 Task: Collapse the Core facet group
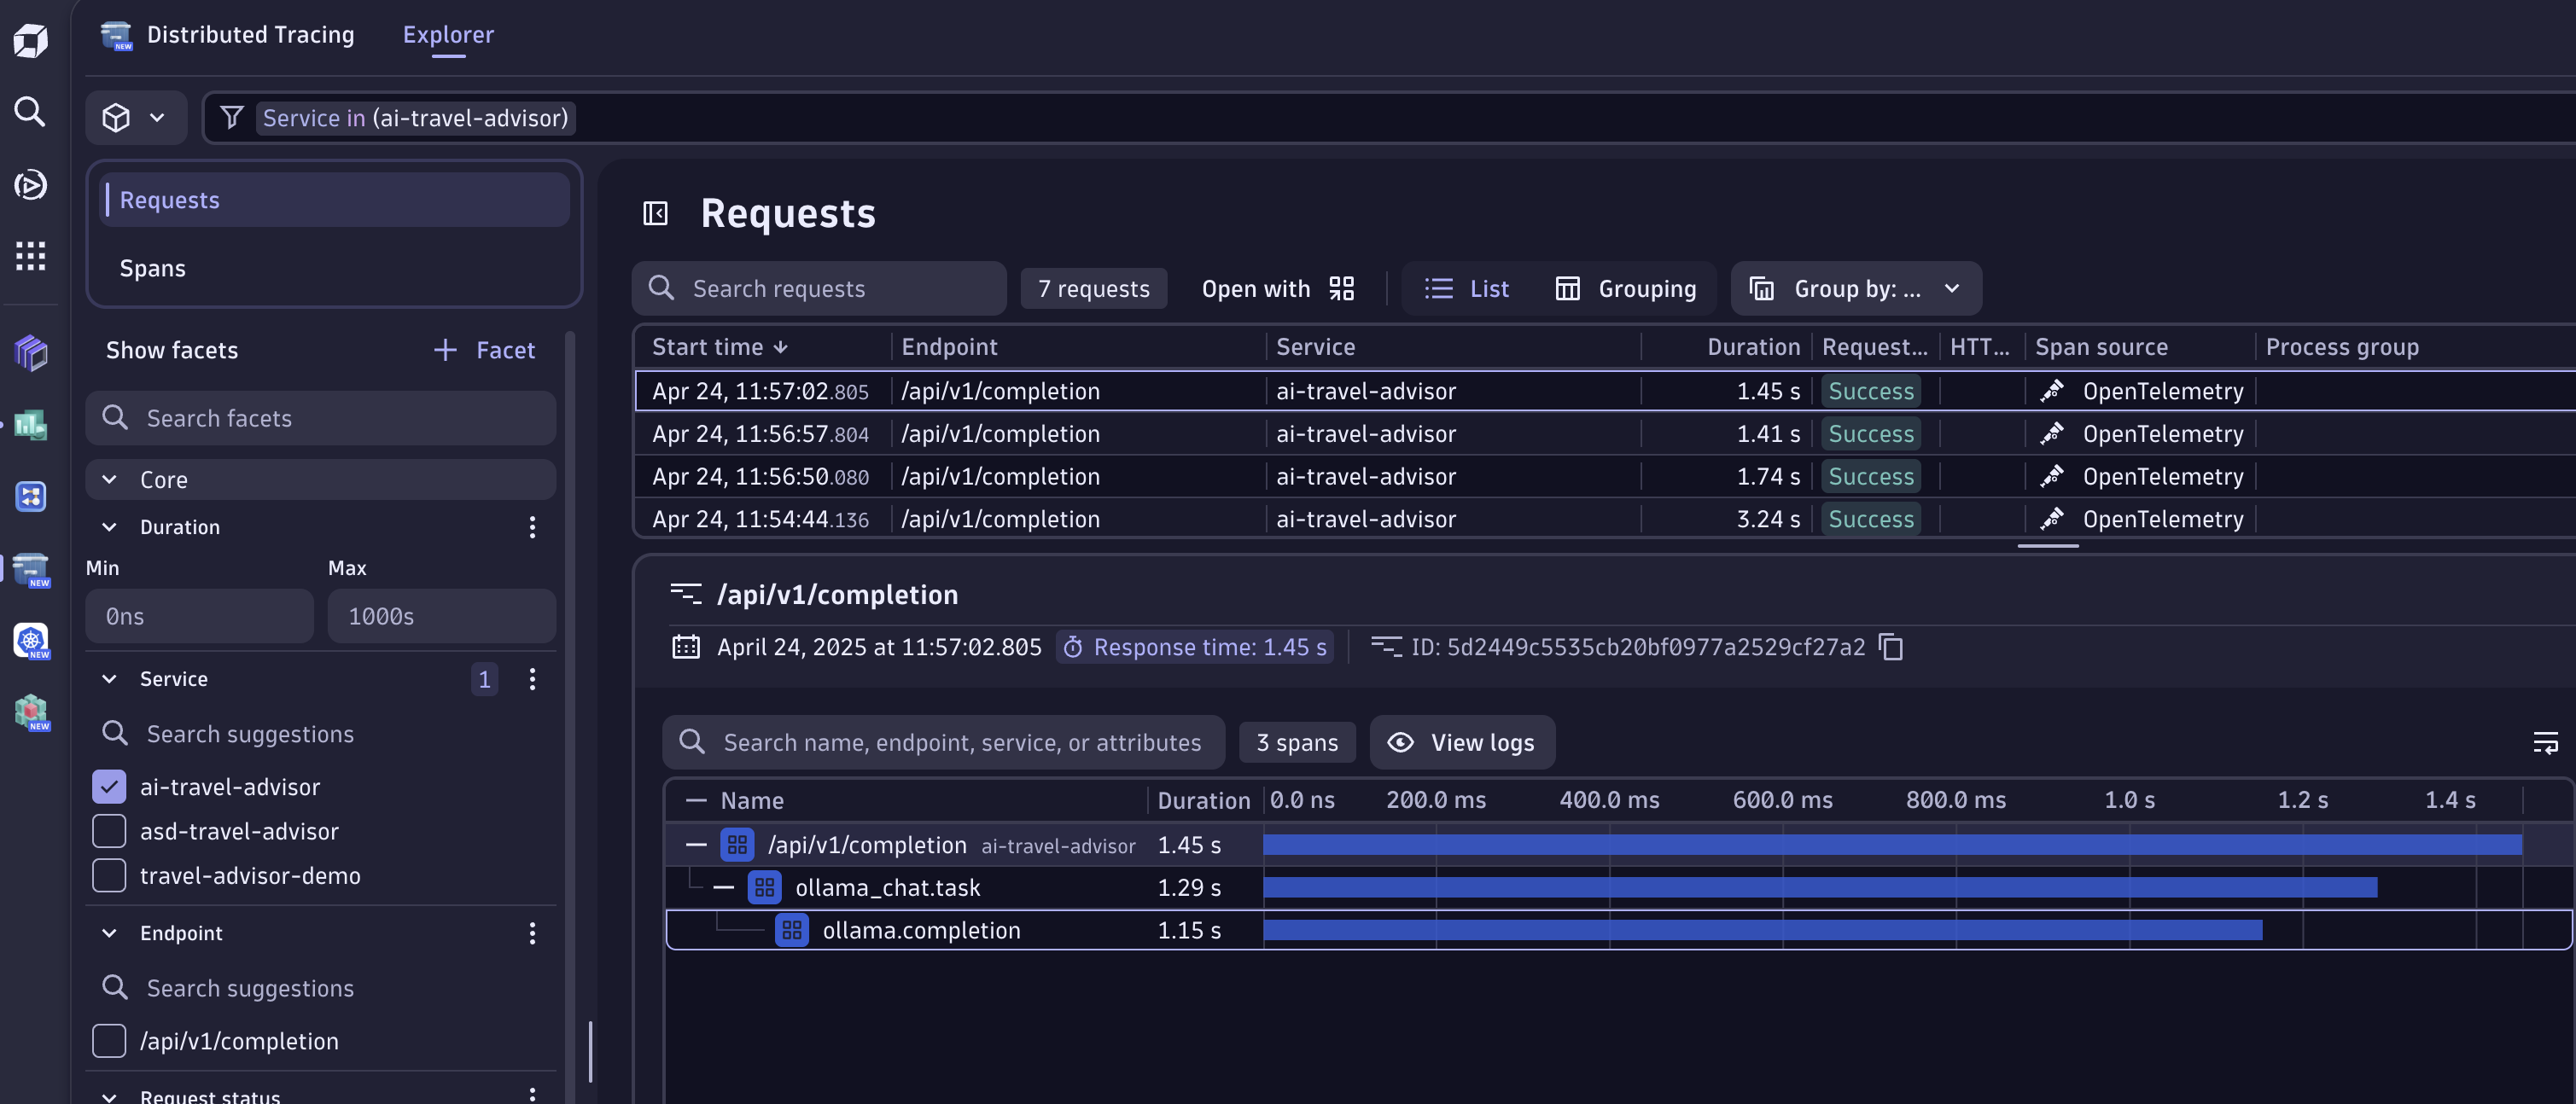(x=109, y=480)
